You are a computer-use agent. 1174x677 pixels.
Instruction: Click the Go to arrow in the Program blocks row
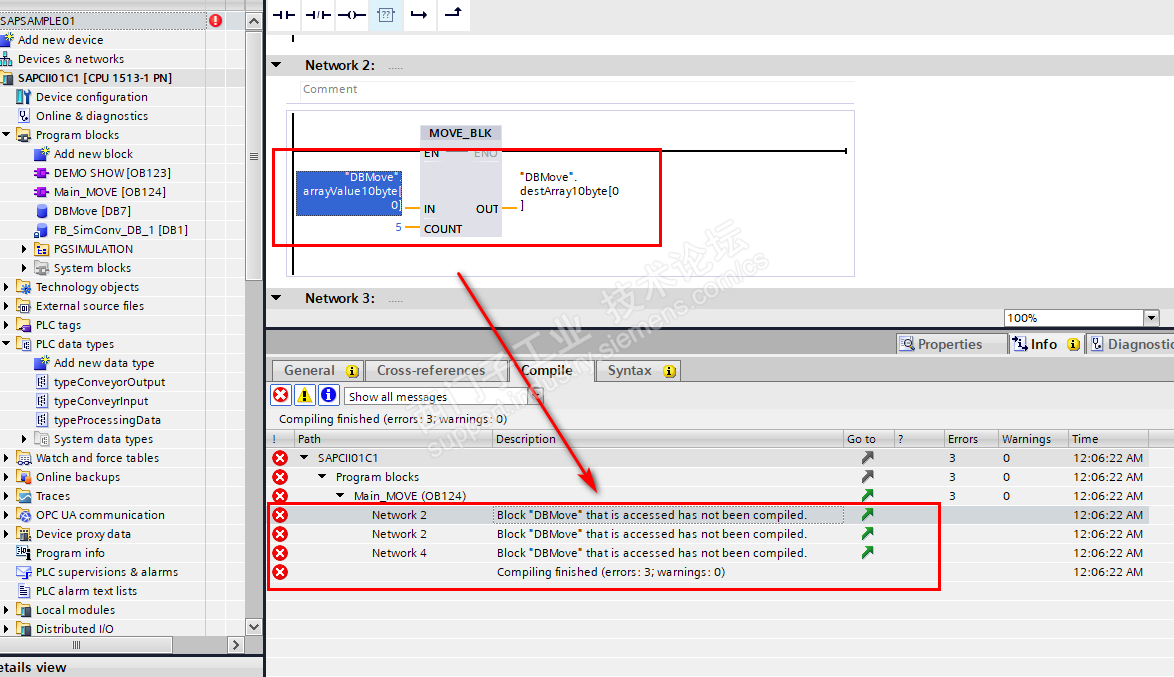(x=868, y=476)
